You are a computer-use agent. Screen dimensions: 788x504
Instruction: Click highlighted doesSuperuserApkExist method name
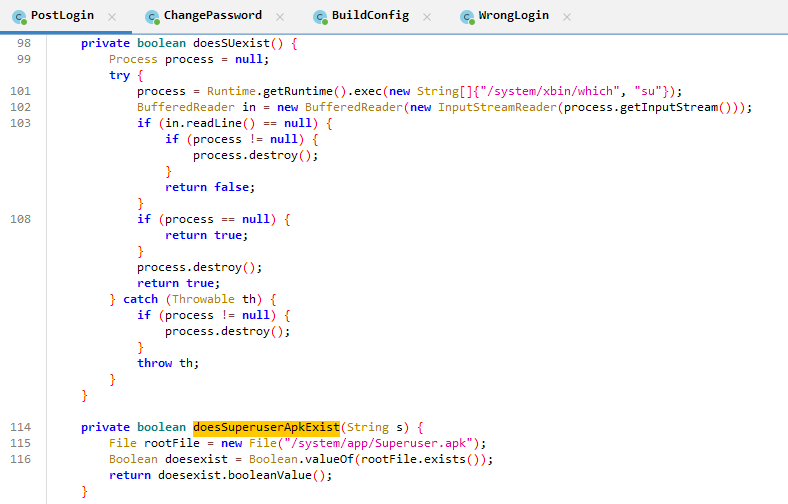[x=266, y=428]
